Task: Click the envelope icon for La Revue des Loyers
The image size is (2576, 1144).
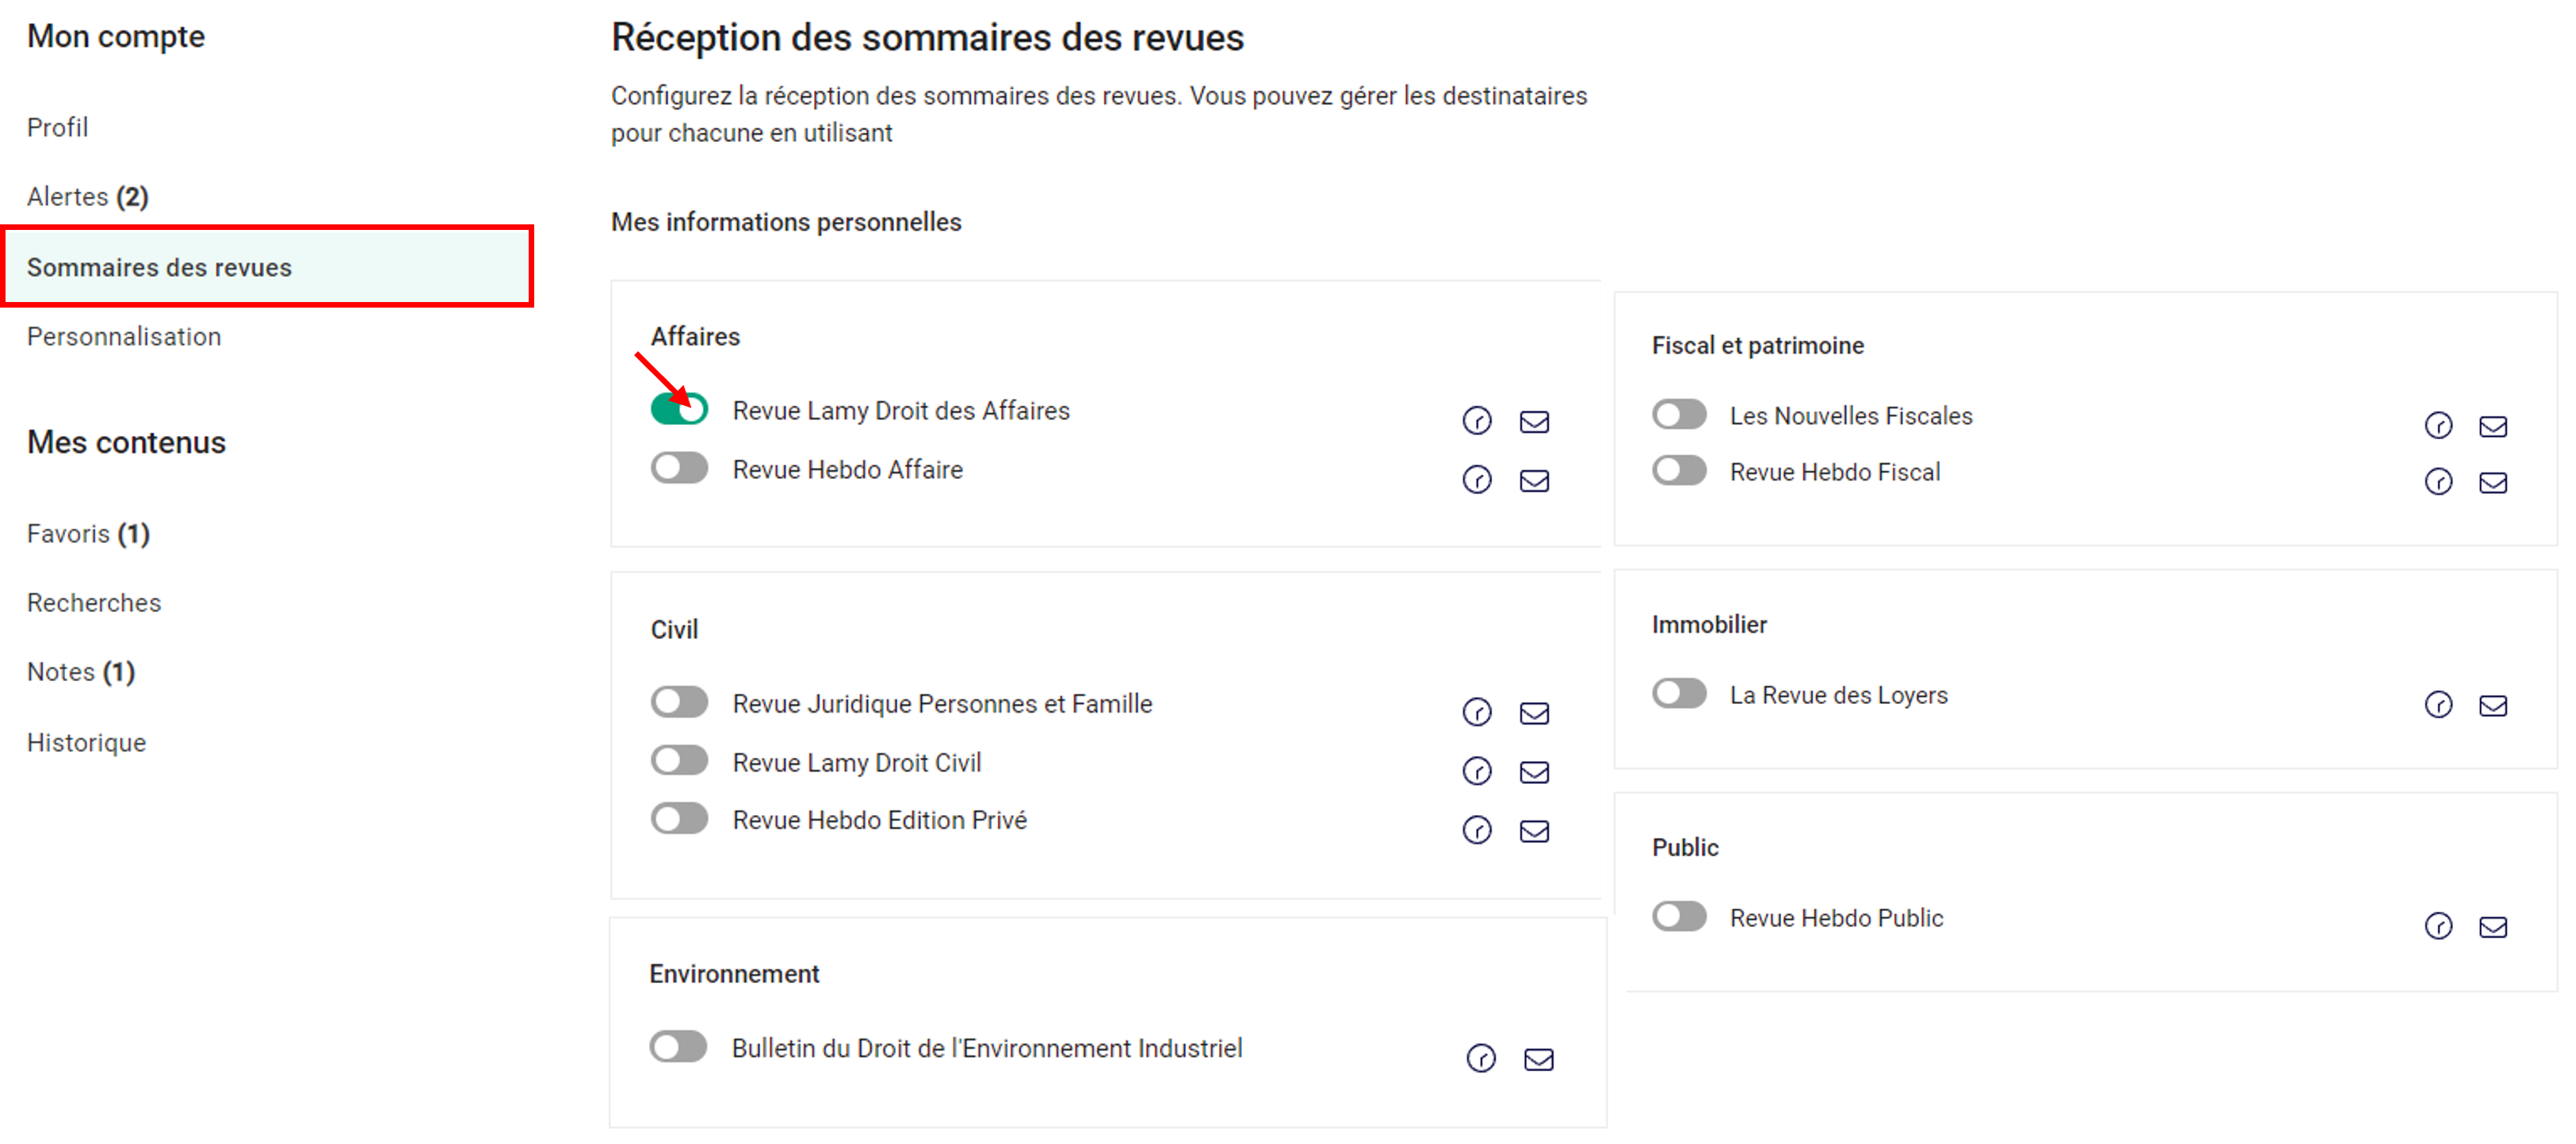Action: tap(2494, 705)
